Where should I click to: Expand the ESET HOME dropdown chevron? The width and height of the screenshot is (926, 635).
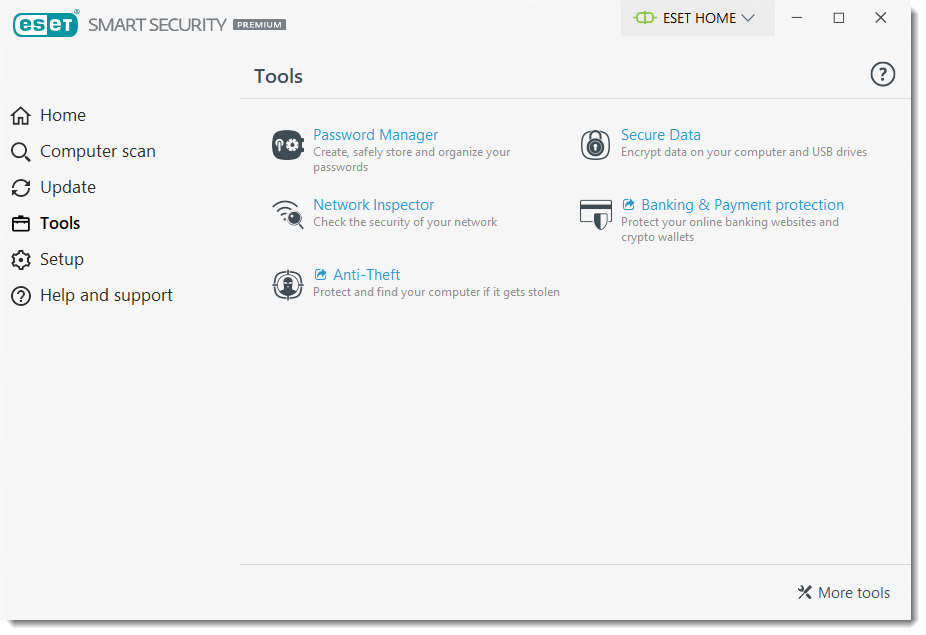[x=748, y=18]
